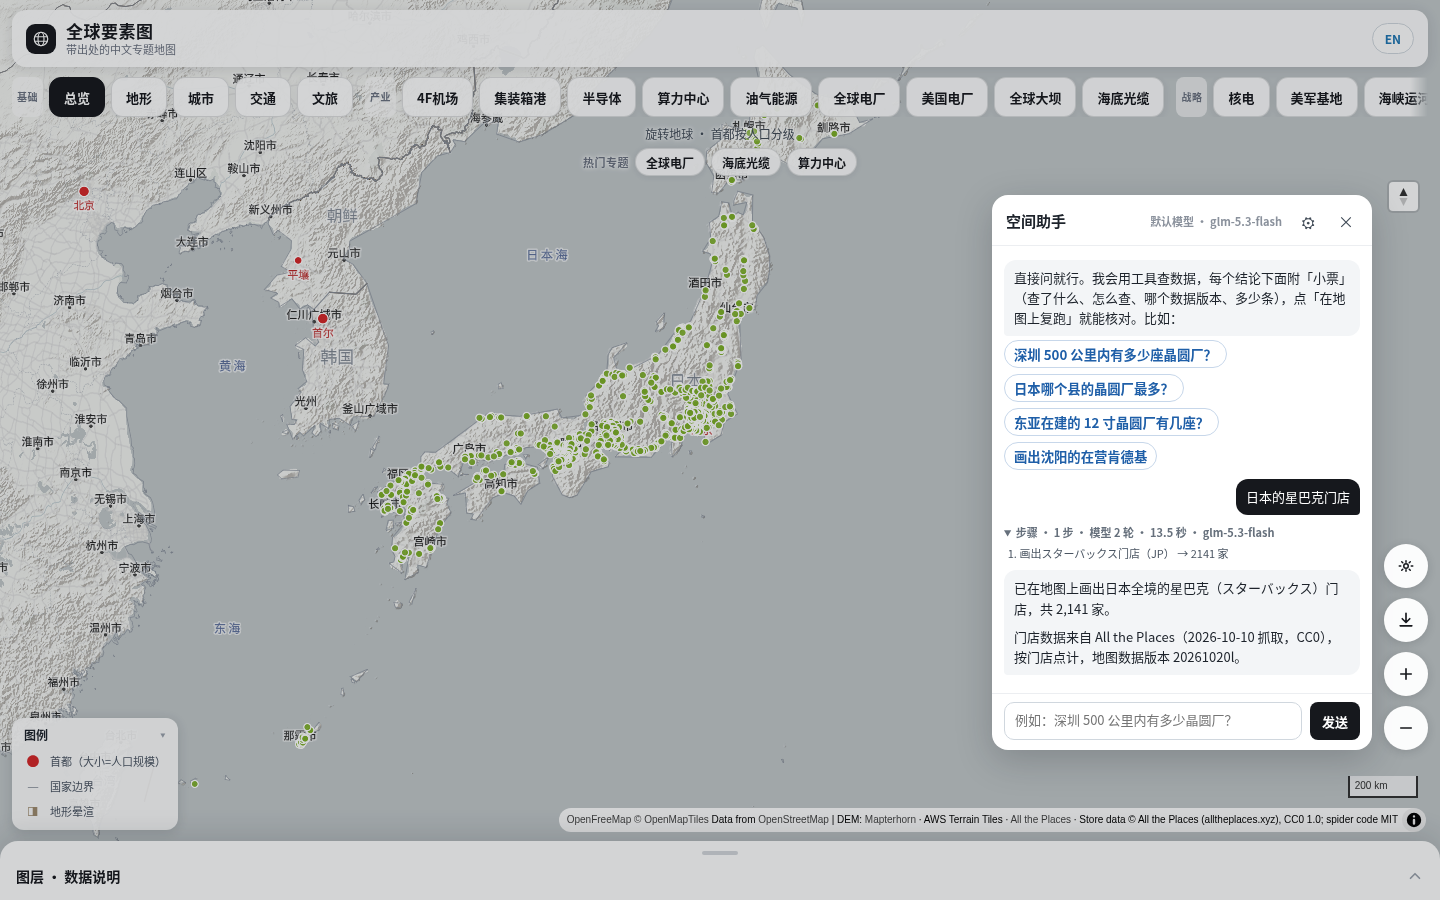The width and height of the screenshot is (1440, 900).
Task: Ask 深圳 500 公里内有多少座晶圆厂 suggestion
Action: pos(1115,355)
